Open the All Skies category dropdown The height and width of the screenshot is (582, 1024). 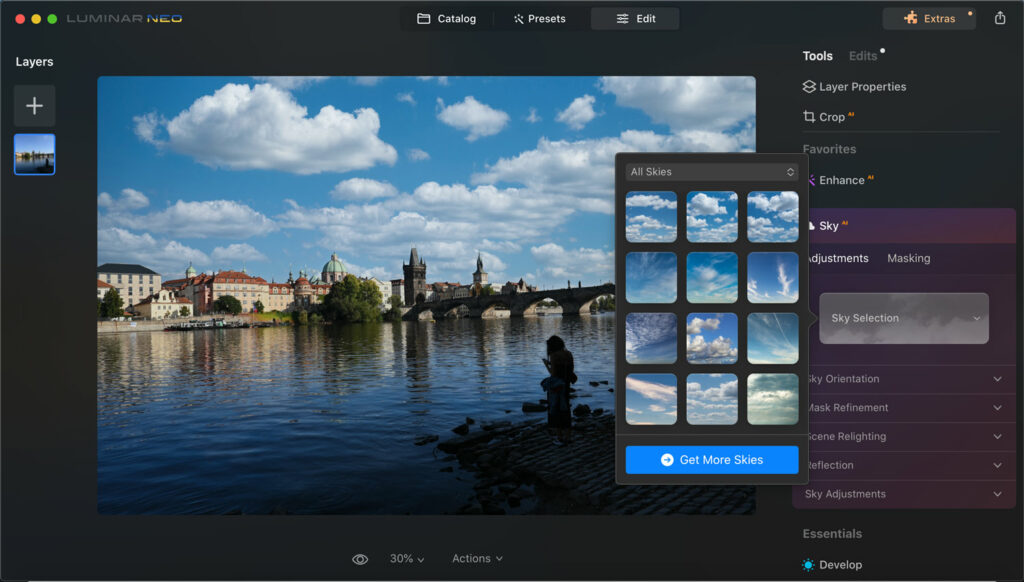point(711,172)
